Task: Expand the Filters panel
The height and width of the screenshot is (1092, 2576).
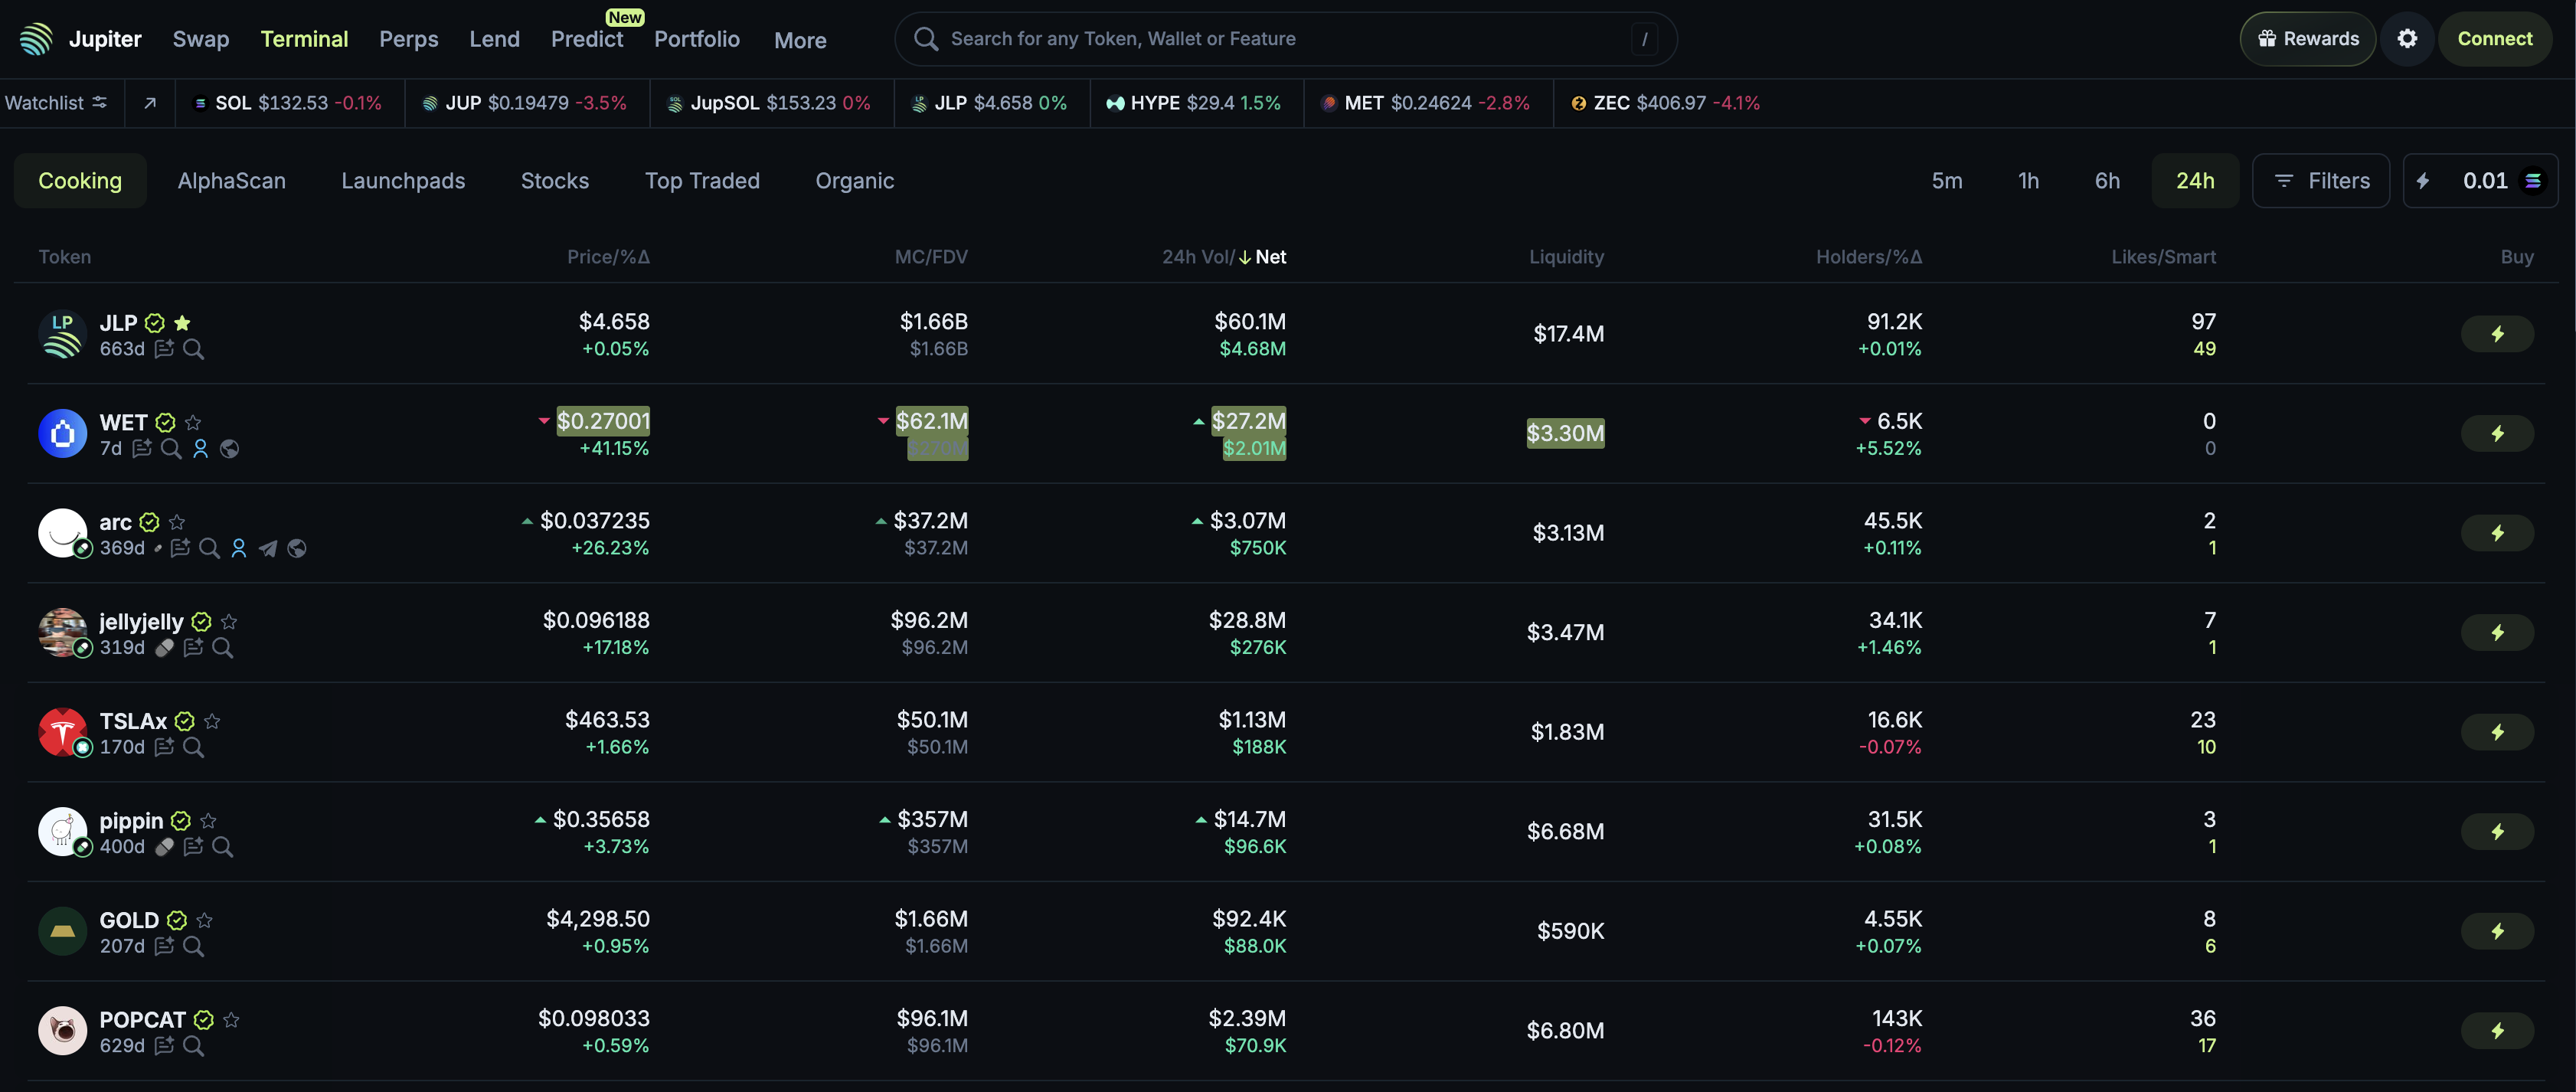Action: click(2321, 181)
